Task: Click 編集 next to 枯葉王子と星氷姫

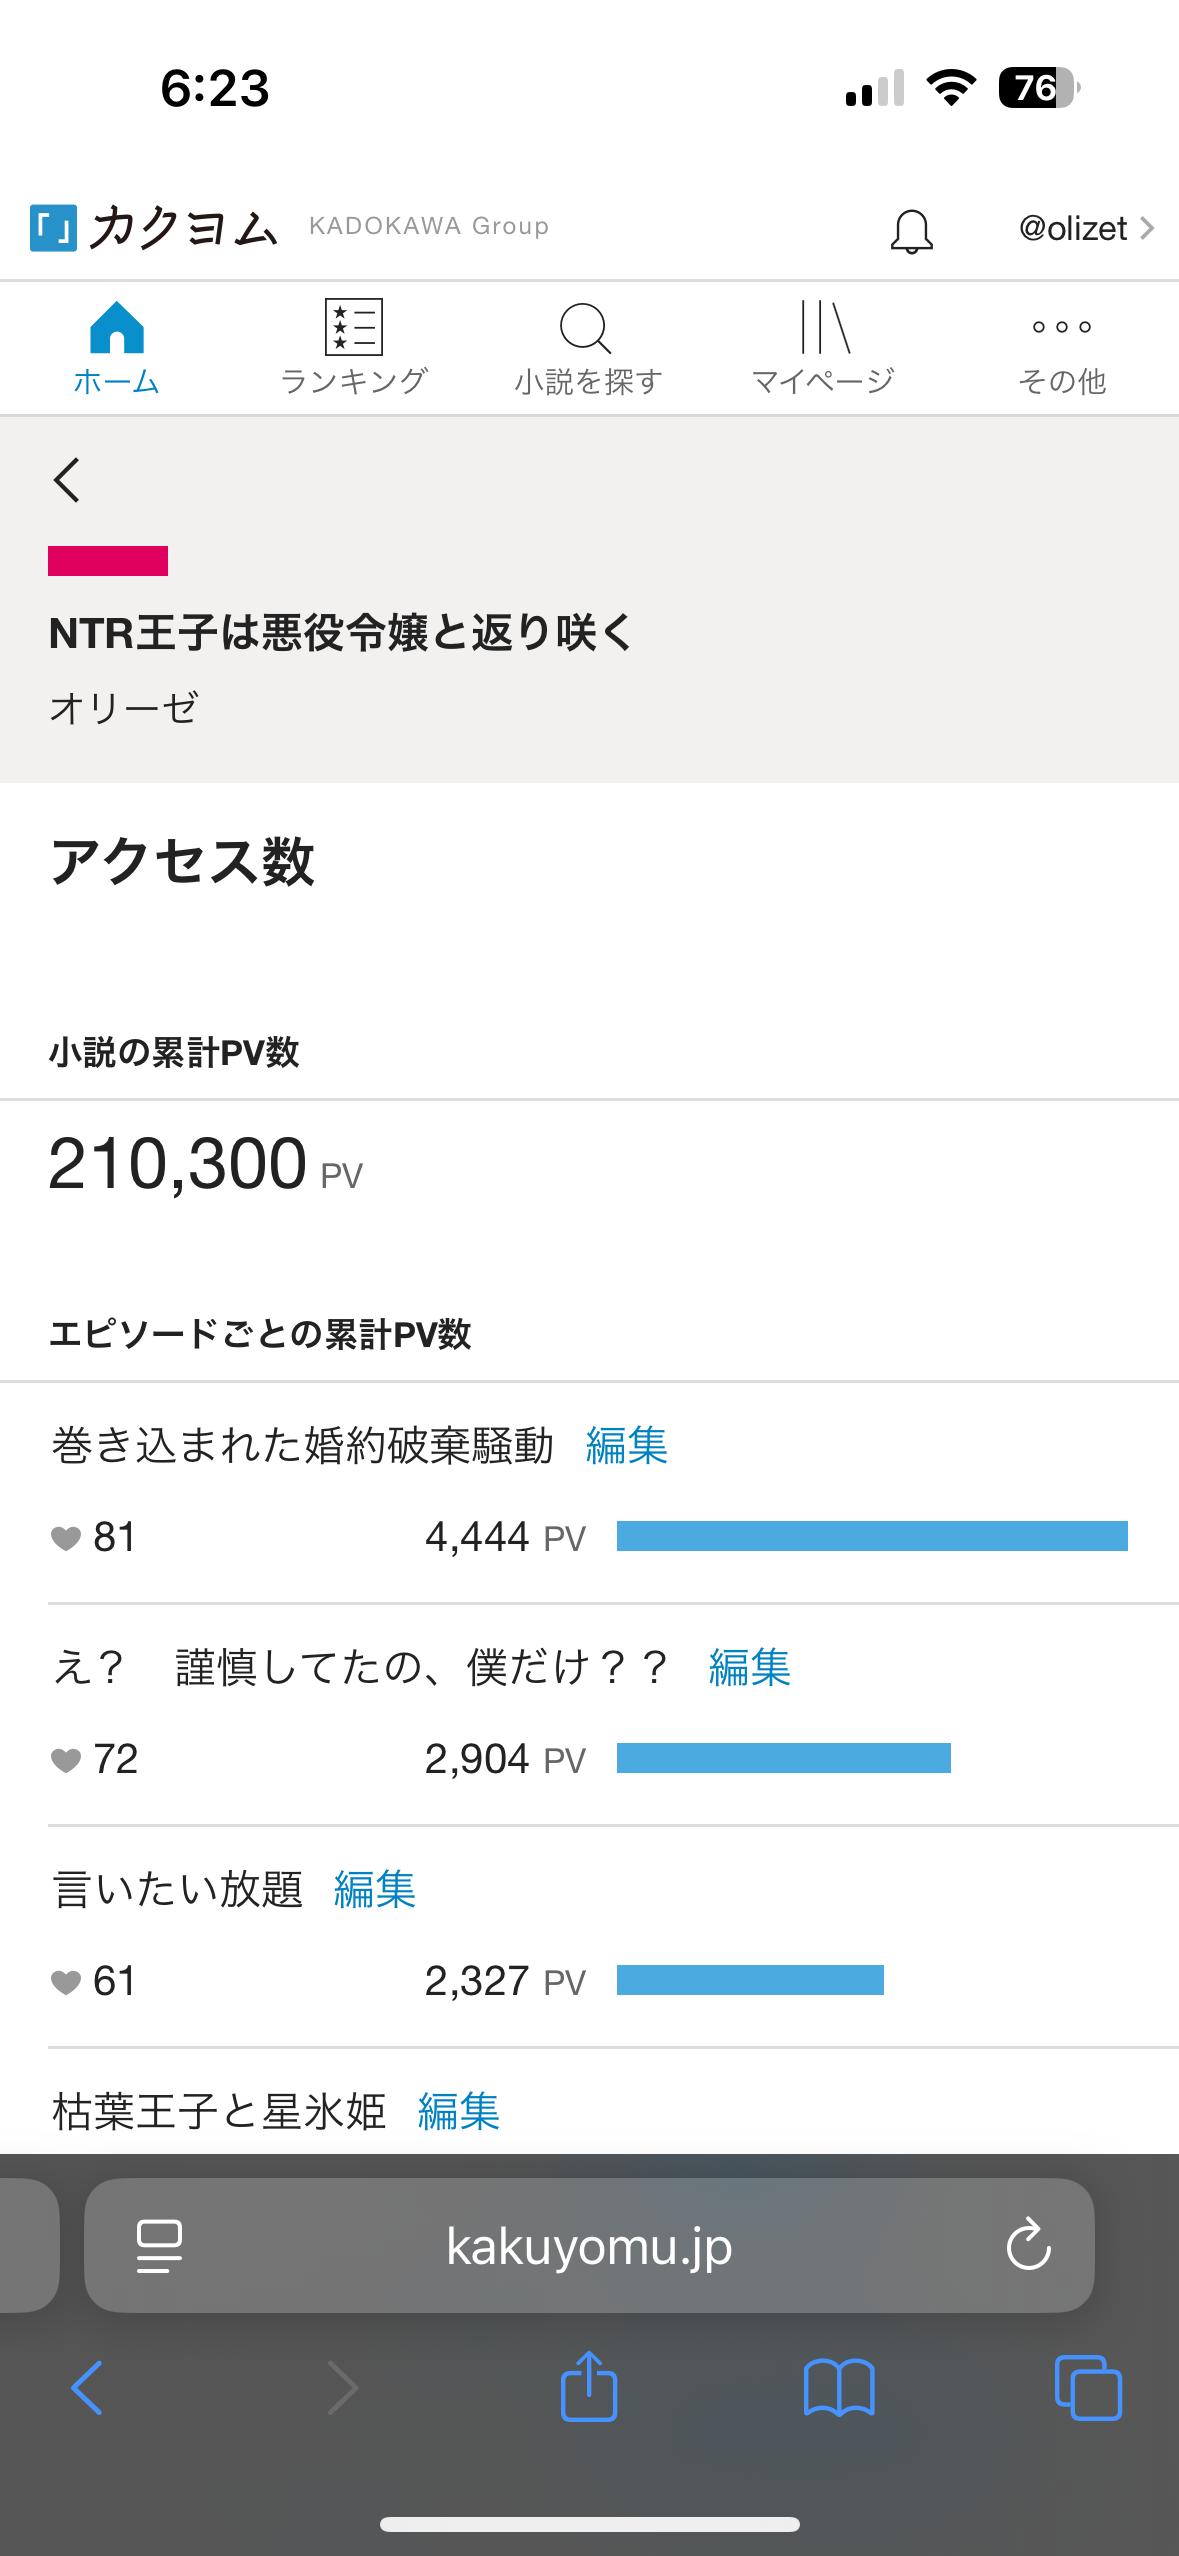Action: pos(459,2112)
